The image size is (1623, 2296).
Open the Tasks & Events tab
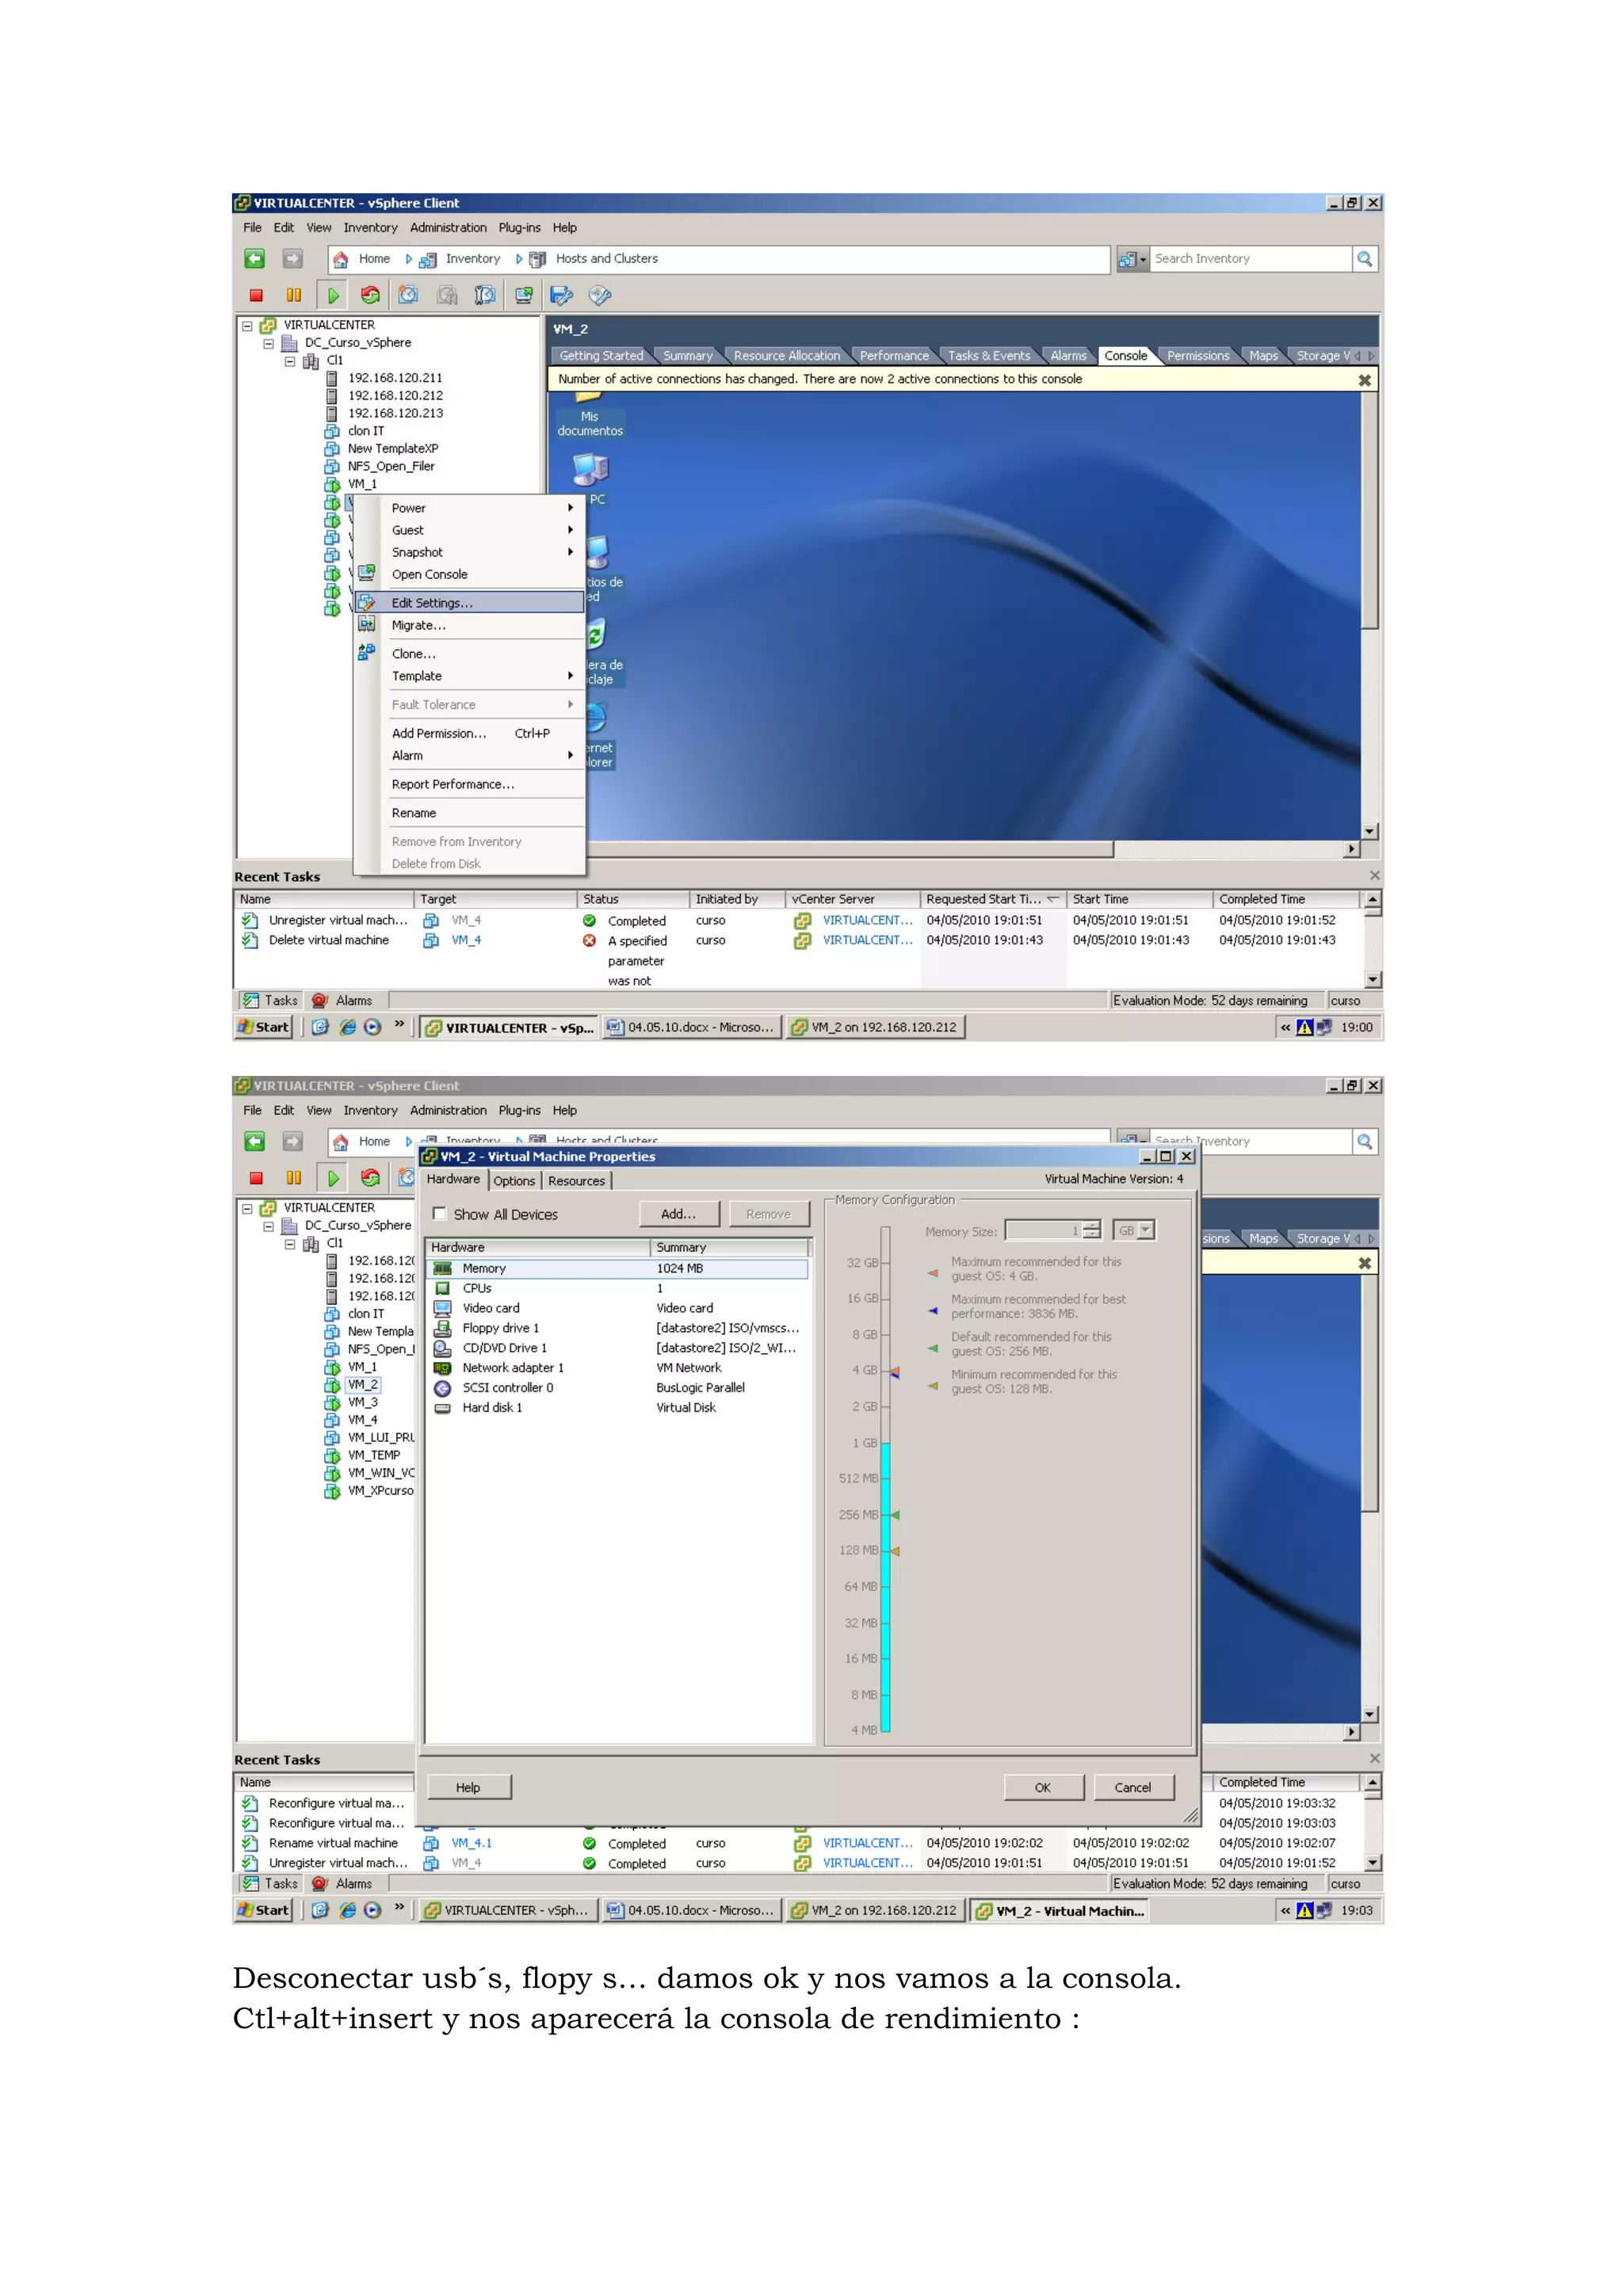[989, 356]
